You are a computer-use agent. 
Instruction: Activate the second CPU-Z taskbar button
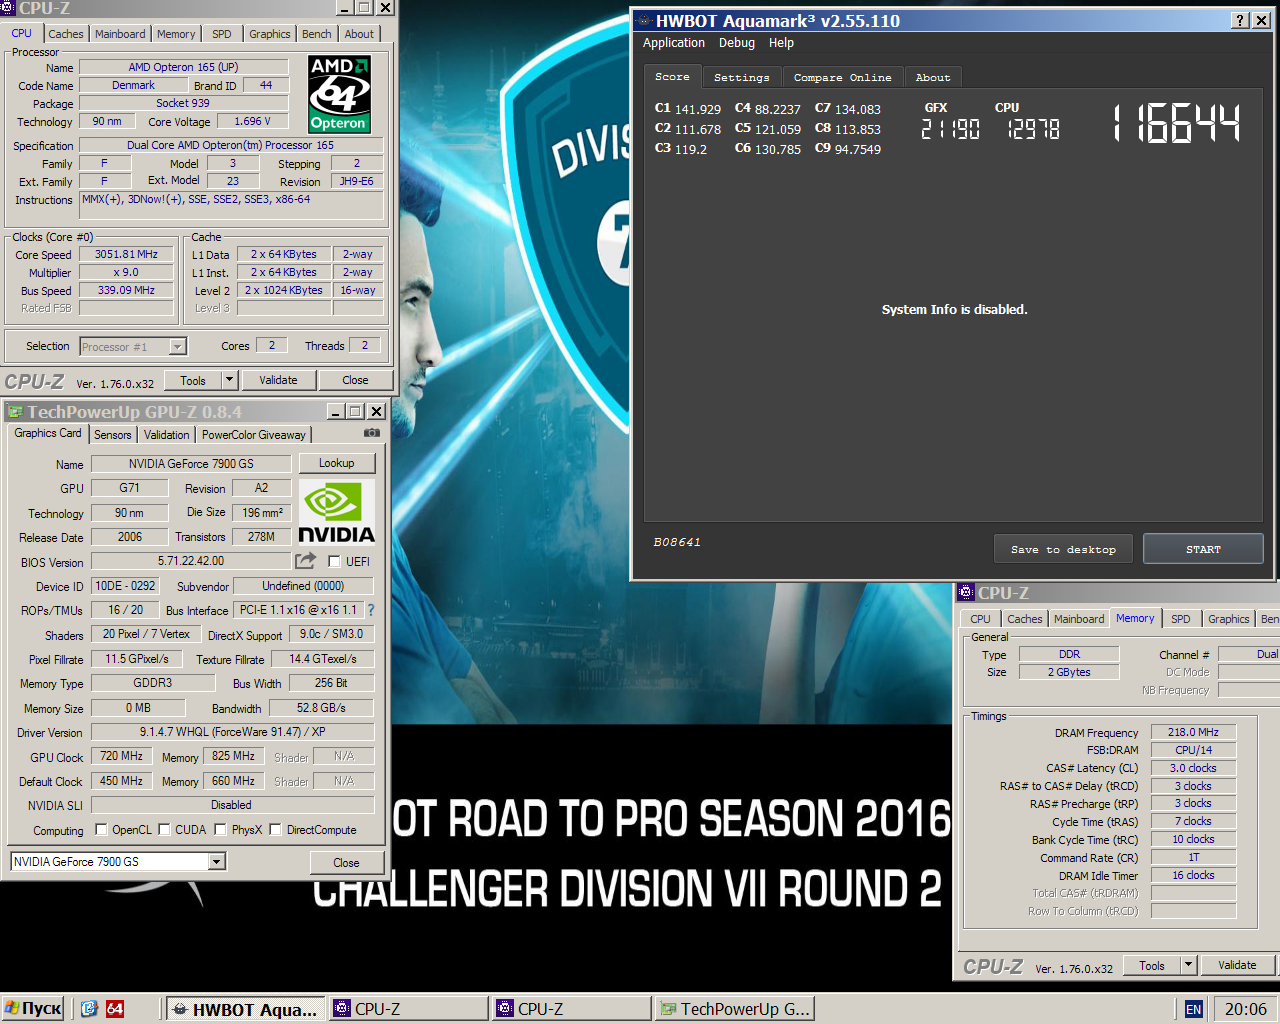tap(572, 1009)
